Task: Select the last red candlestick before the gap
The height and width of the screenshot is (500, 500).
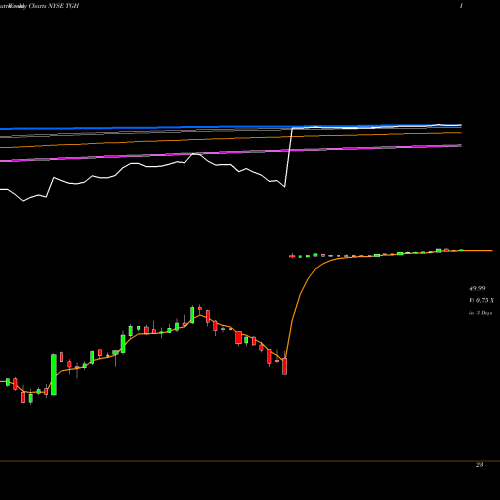Action: [284, 366]
